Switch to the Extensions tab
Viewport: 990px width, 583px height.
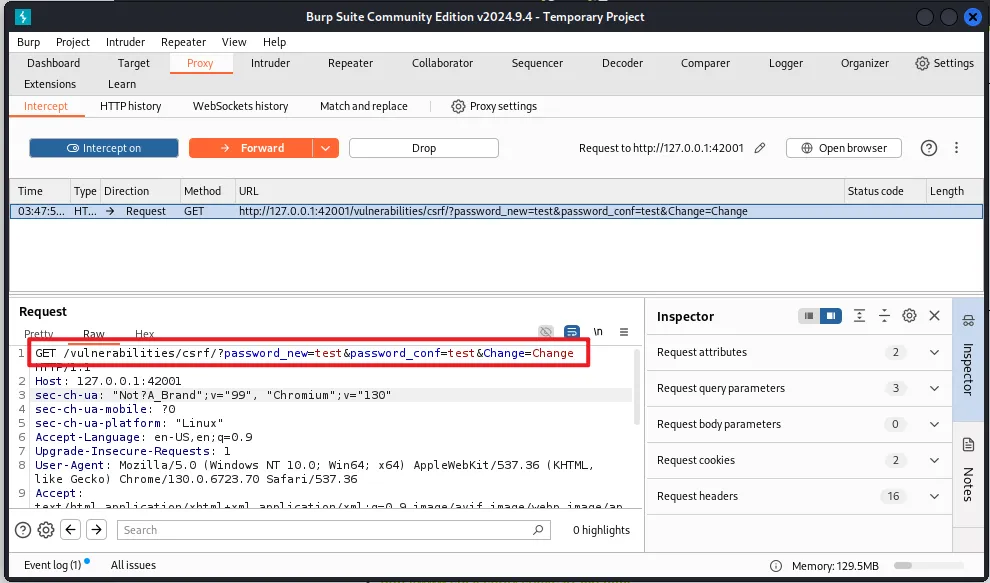point(50,84)
